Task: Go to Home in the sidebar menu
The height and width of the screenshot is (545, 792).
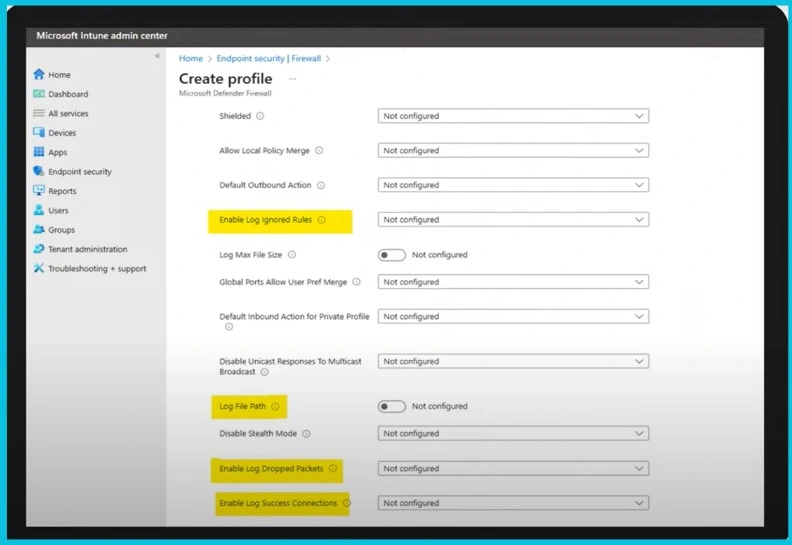Action: pos(60,75)
